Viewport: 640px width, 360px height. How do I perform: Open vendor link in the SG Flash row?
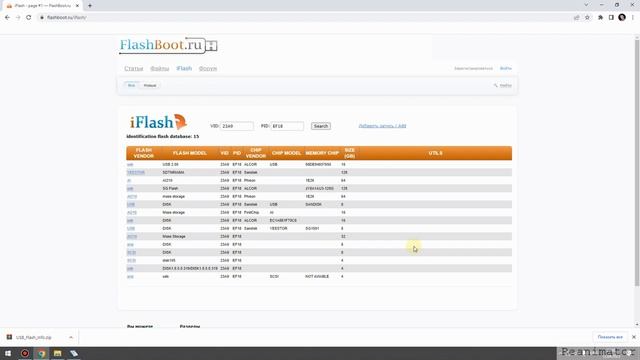[130, 189]
